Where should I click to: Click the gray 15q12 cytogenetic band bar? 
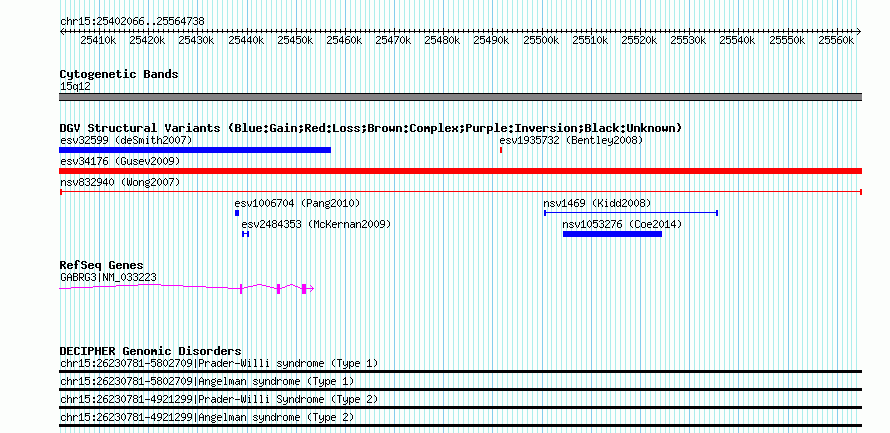[x=460, y=97]
